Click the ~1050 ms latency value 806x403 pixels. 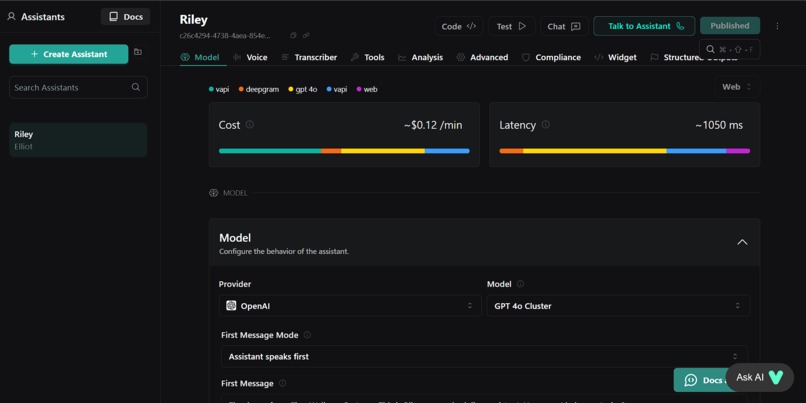tap(719, 125)
